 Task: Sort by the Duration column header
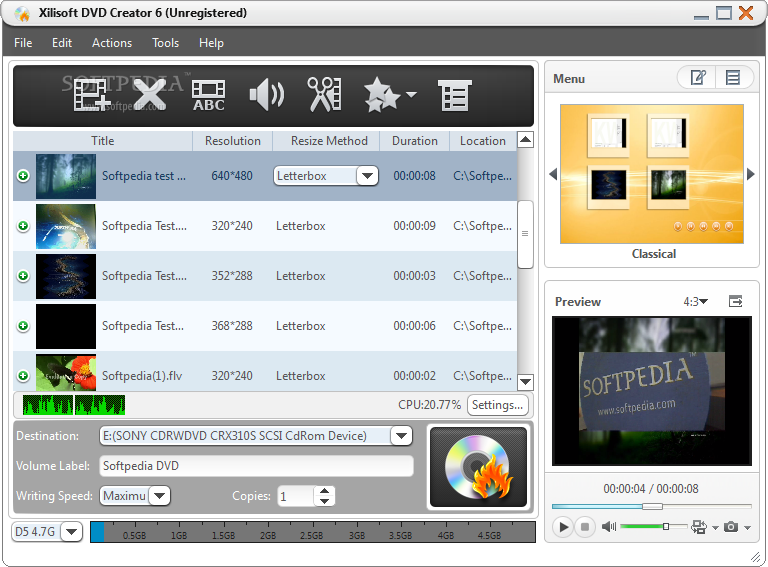tap(414, 141)
